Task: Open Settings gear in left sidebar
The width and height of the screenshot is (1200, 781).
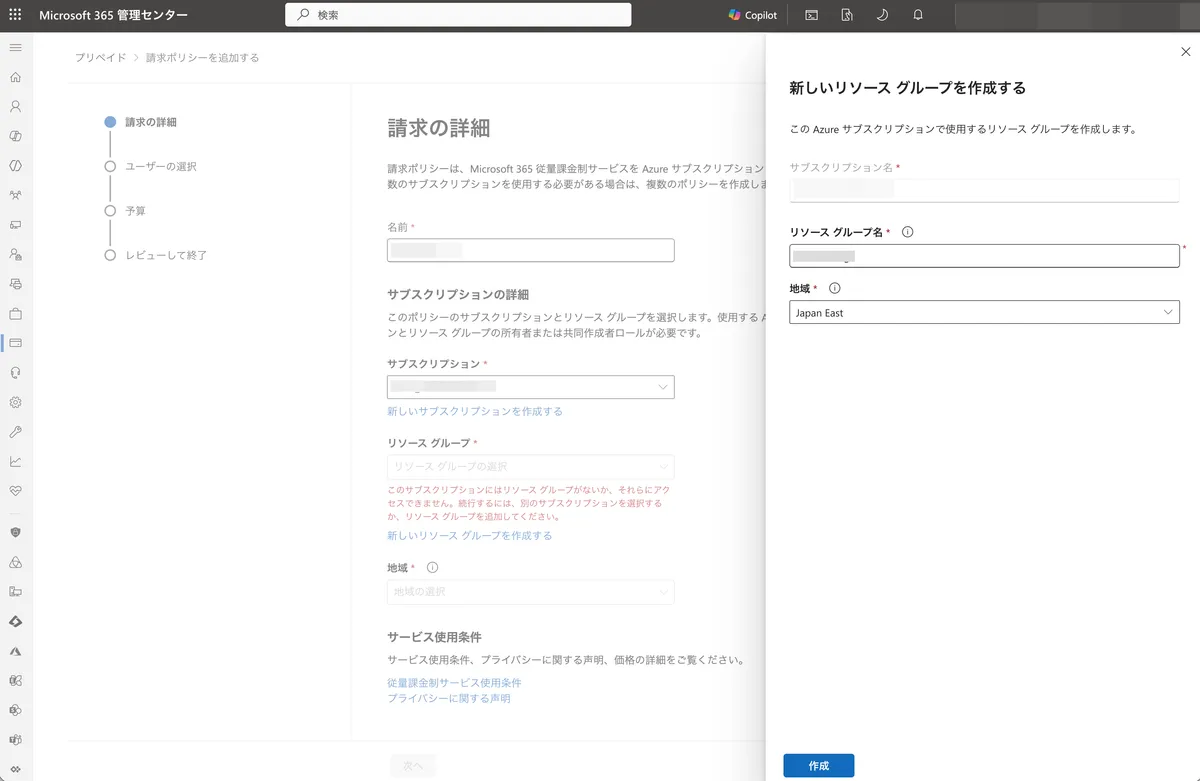Action: point(15,402)
